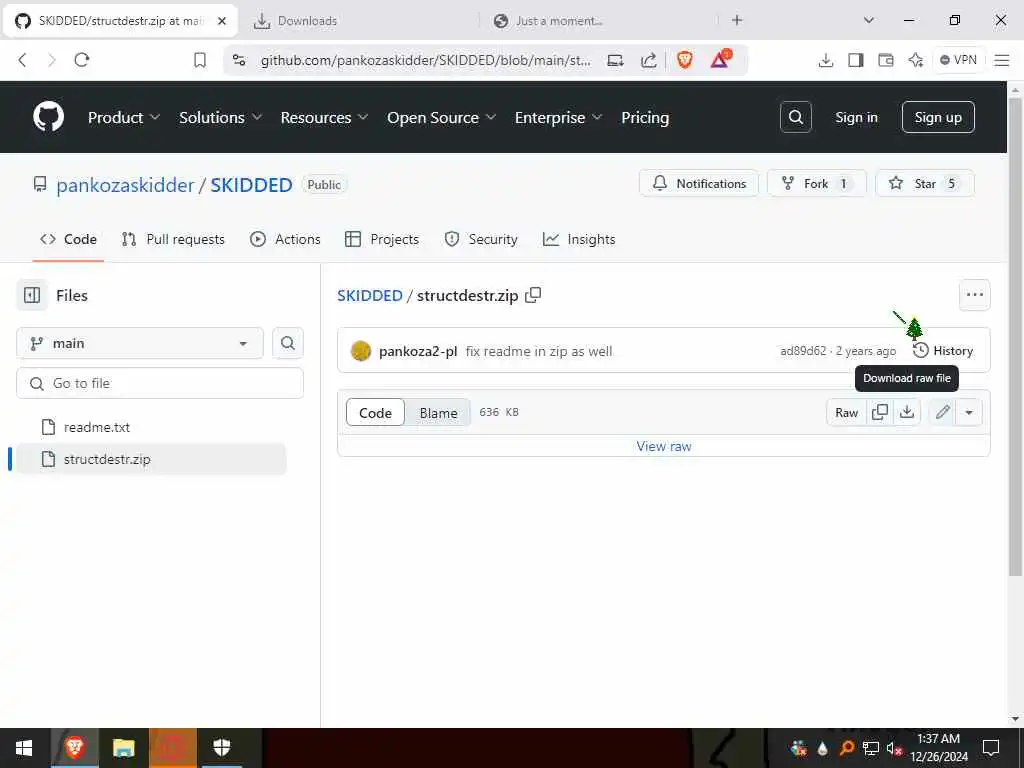Expand the Open Source menu
The image size is (1024, 768).
[x=441, y=118]
